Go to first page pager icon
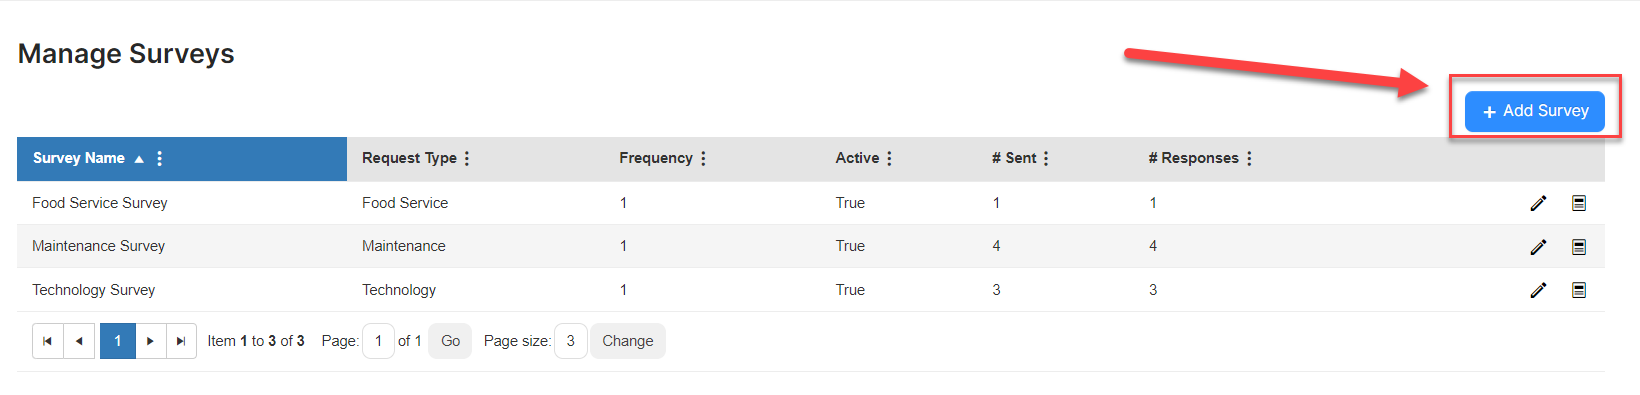This screenshot has width=1640, height=395. pos(47,341)
